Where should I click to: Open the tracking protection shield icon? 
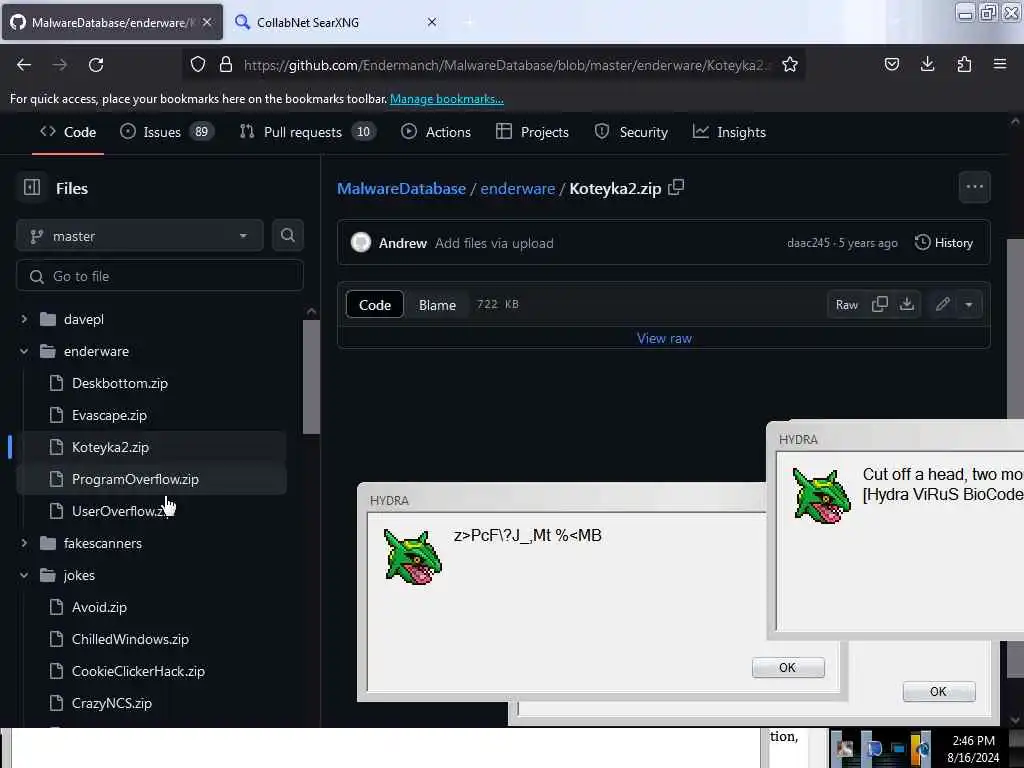click(x=198, y=64)
